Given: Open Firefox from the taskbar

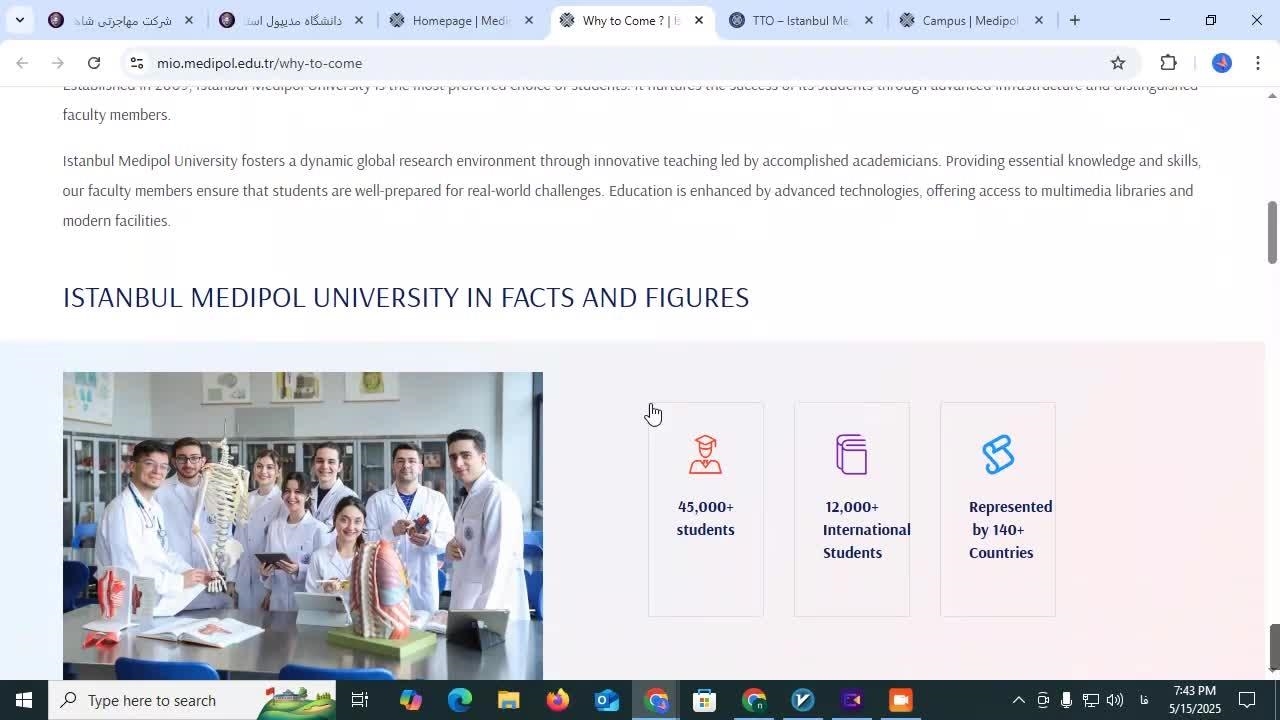Looking at the screenshot, I should tap(557, 700).
